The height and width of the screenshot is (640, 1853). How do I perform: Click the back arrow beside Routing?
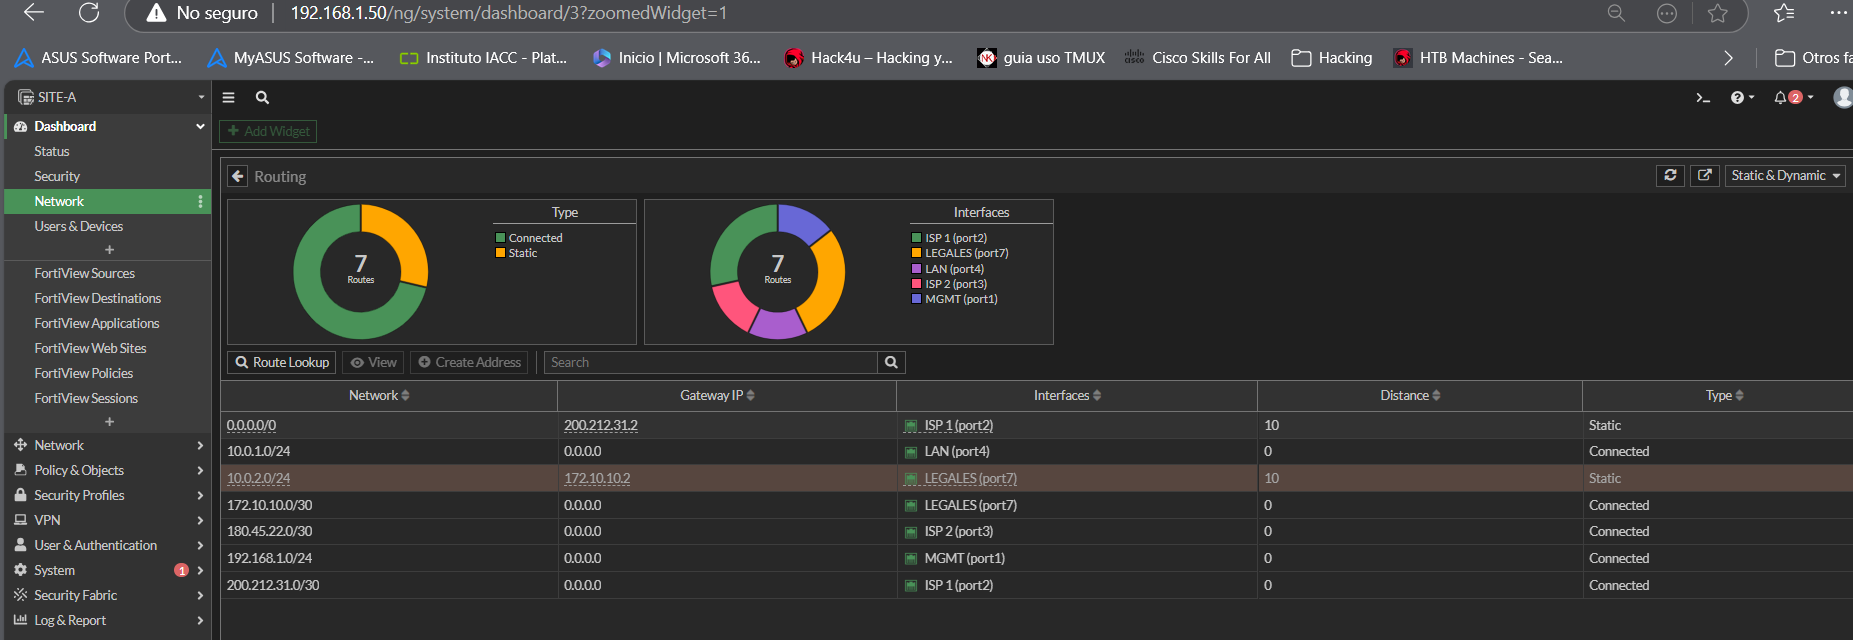pos(238,177)
